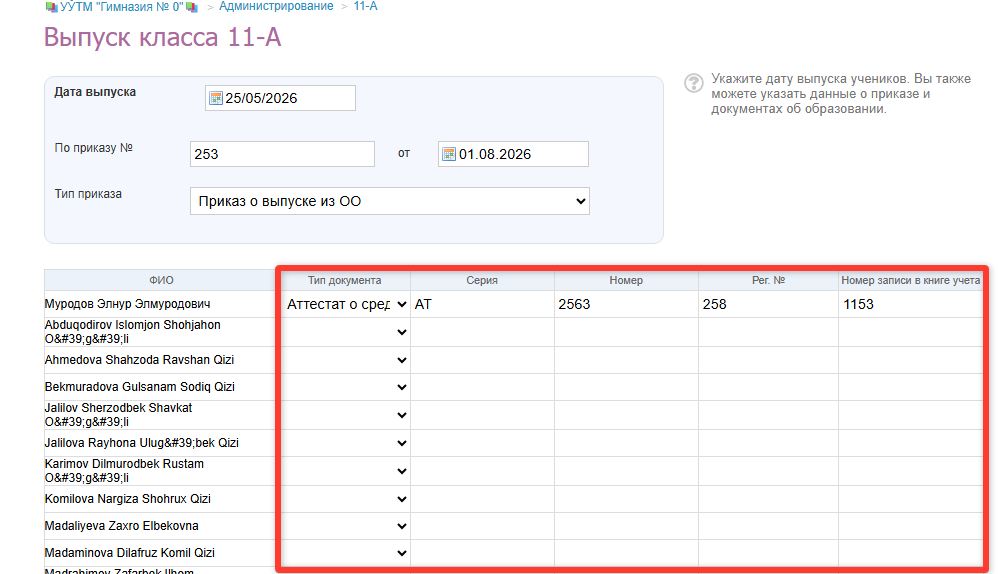Image resolution: width=1002 pixels, height=574 pixels.
Task: Click the Тип документа column header
Action: coord(344,280)
